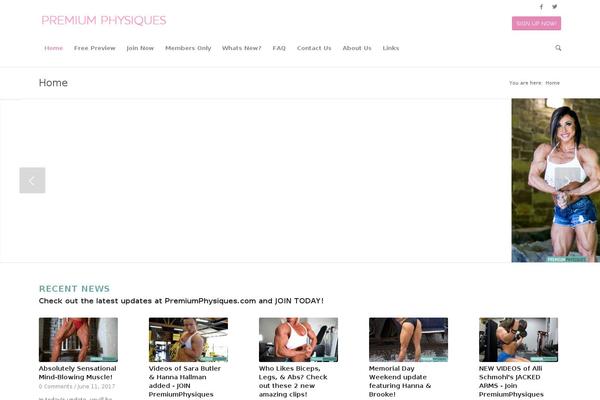600x400 pixels.
Task: Open the Free Preview menu item
Action: pyautogui.click(x=95, y=48)
